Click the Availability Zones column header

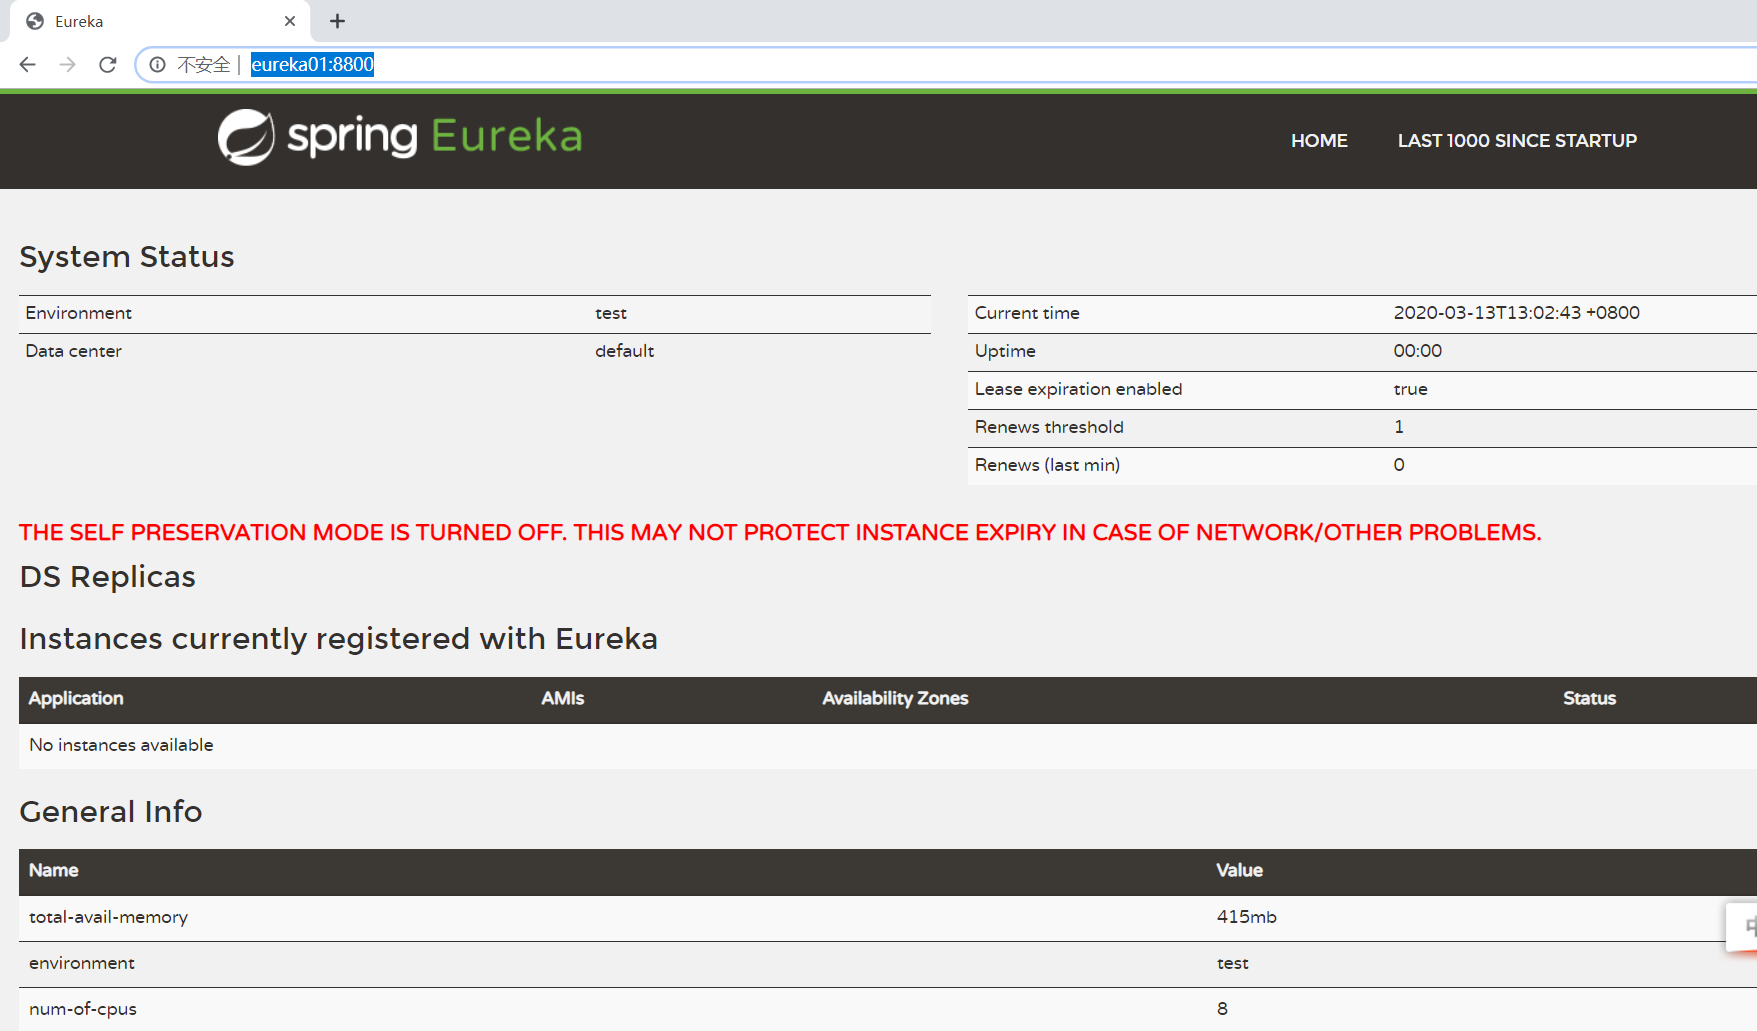point(895,699)
